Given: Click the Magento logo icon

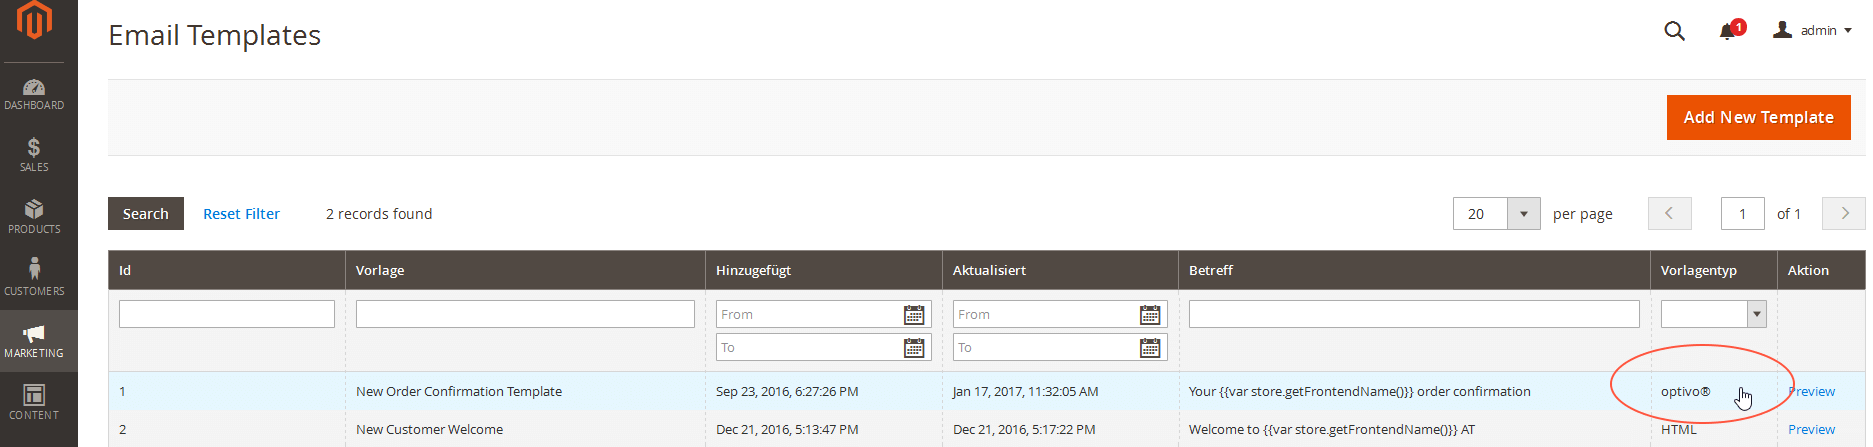Looking at the screenshot, I should pos(34,21).
